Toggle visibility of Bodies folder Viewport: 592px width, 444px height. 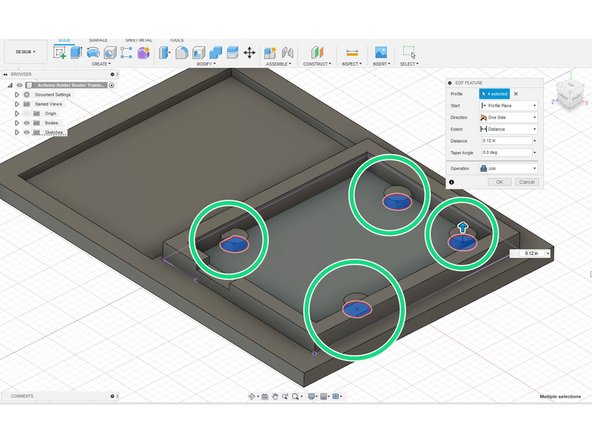26,123
